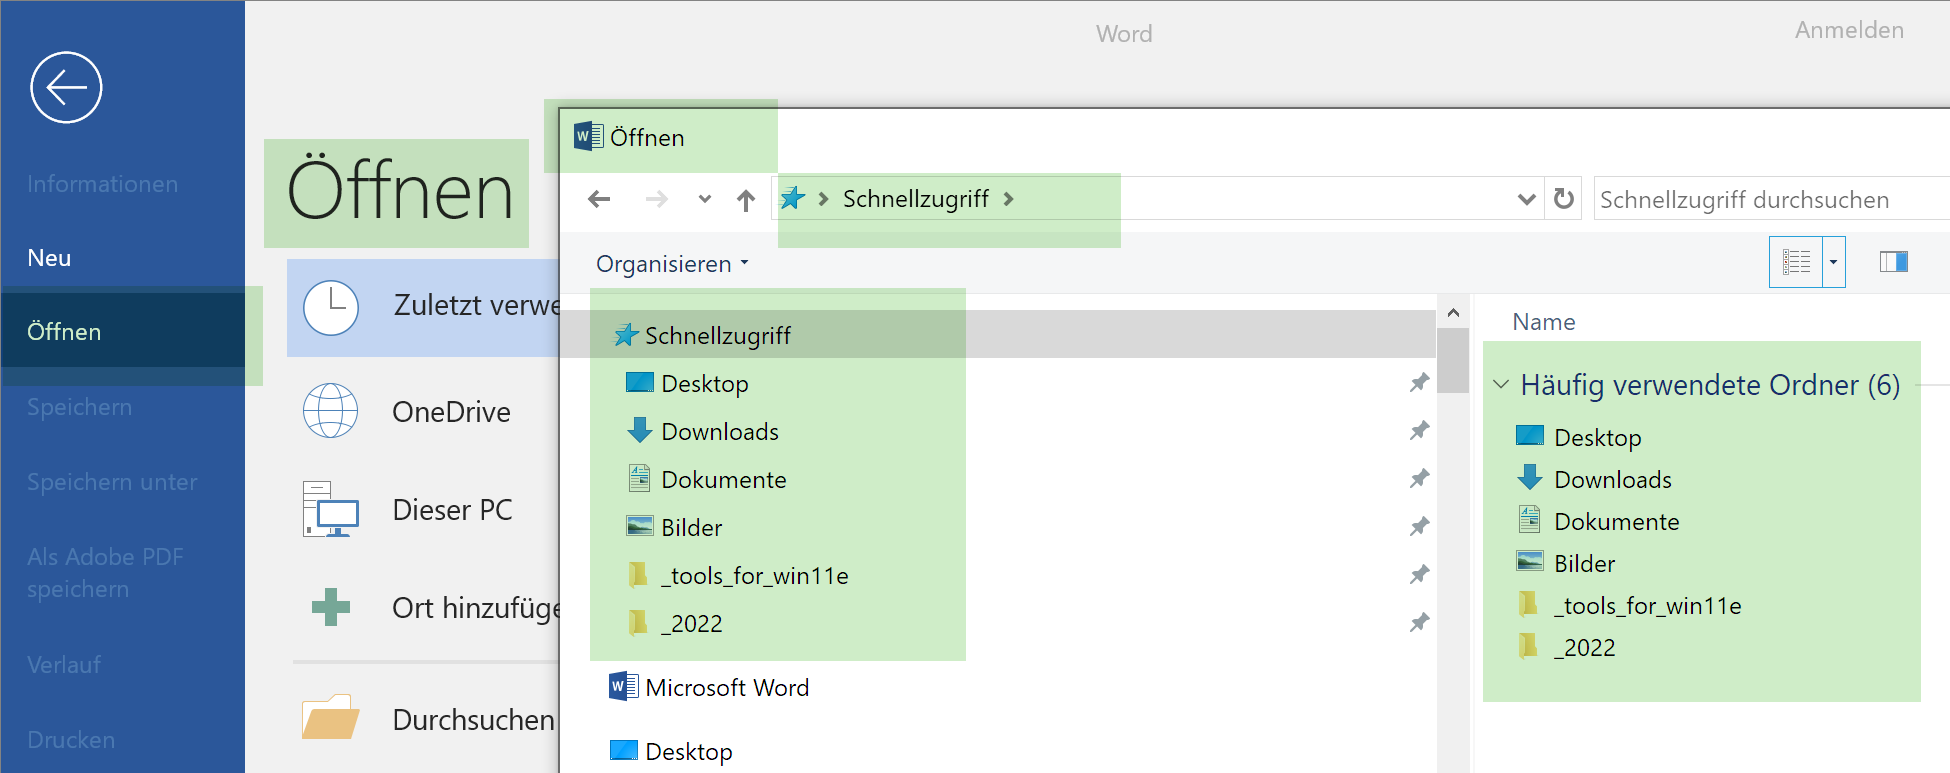Go up one folder level
This screenshot has width=1950, height=773.
point(746,200)
